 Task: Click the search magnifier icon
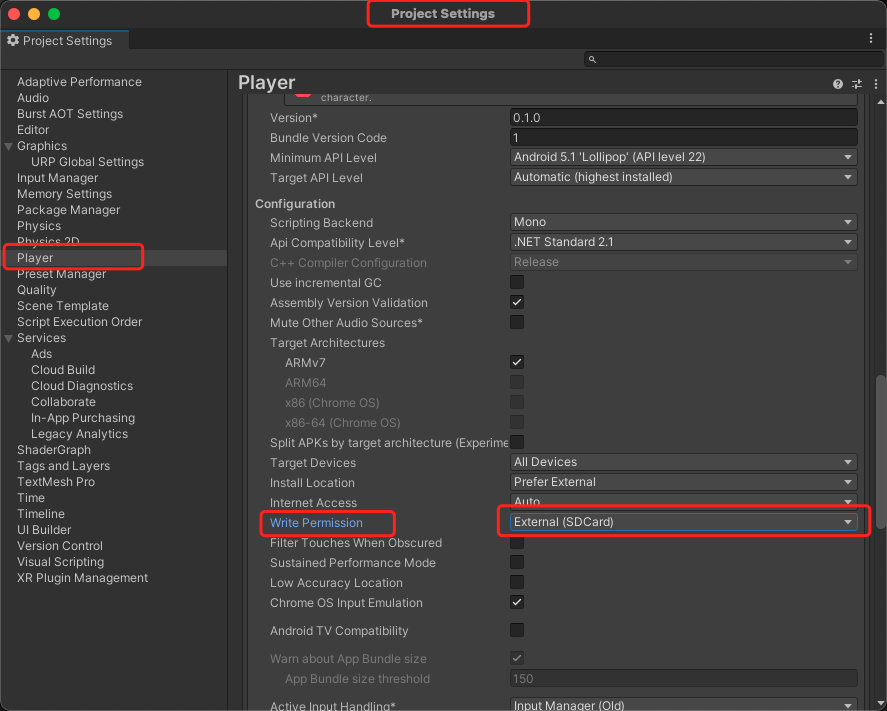coord(593,60)
